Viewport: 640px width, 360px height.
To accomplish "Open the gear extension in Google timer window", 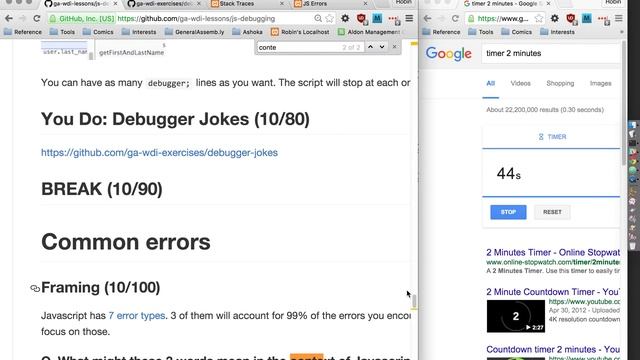I will pos(554,18).
